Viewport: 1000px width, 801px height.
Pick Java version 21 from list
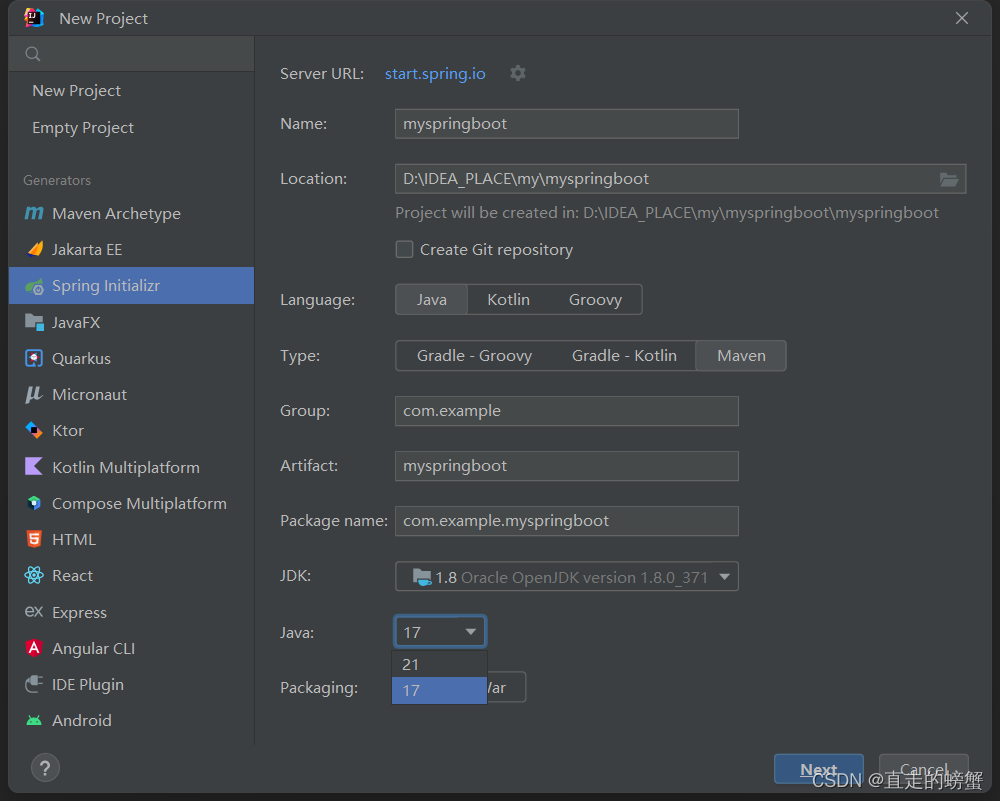click(x=439, y=665)
